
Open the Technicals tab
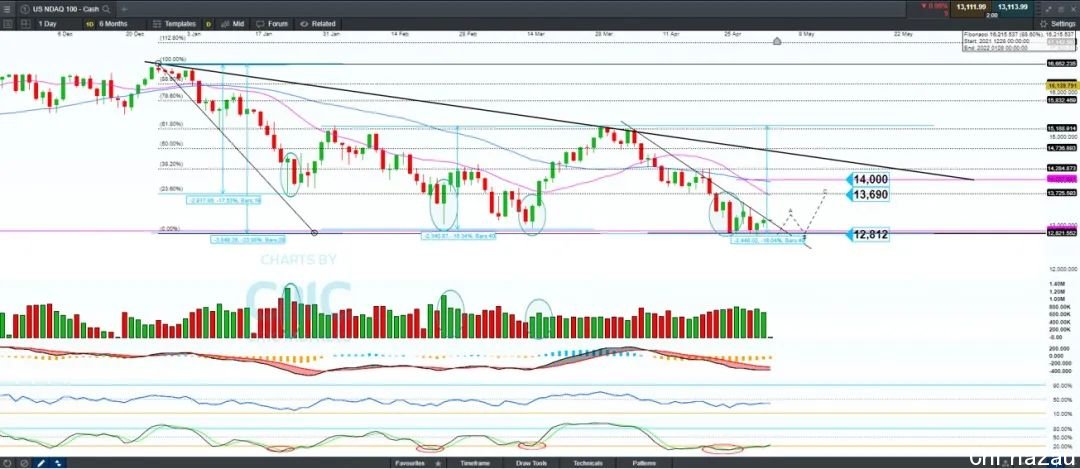coord(588,463)
